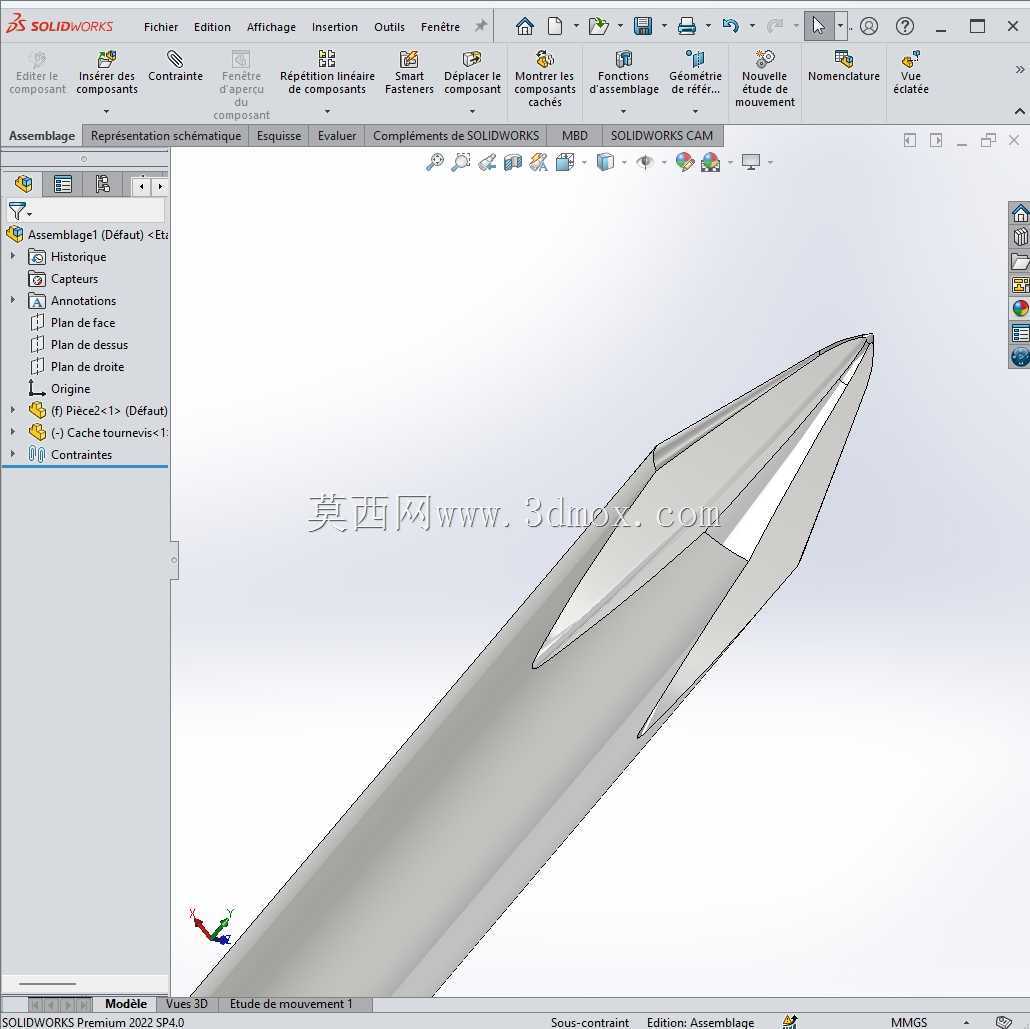Launch Smart Fasteners tool
Image resolution: width=1030 pixels, height=1029 pixels.
409,72
